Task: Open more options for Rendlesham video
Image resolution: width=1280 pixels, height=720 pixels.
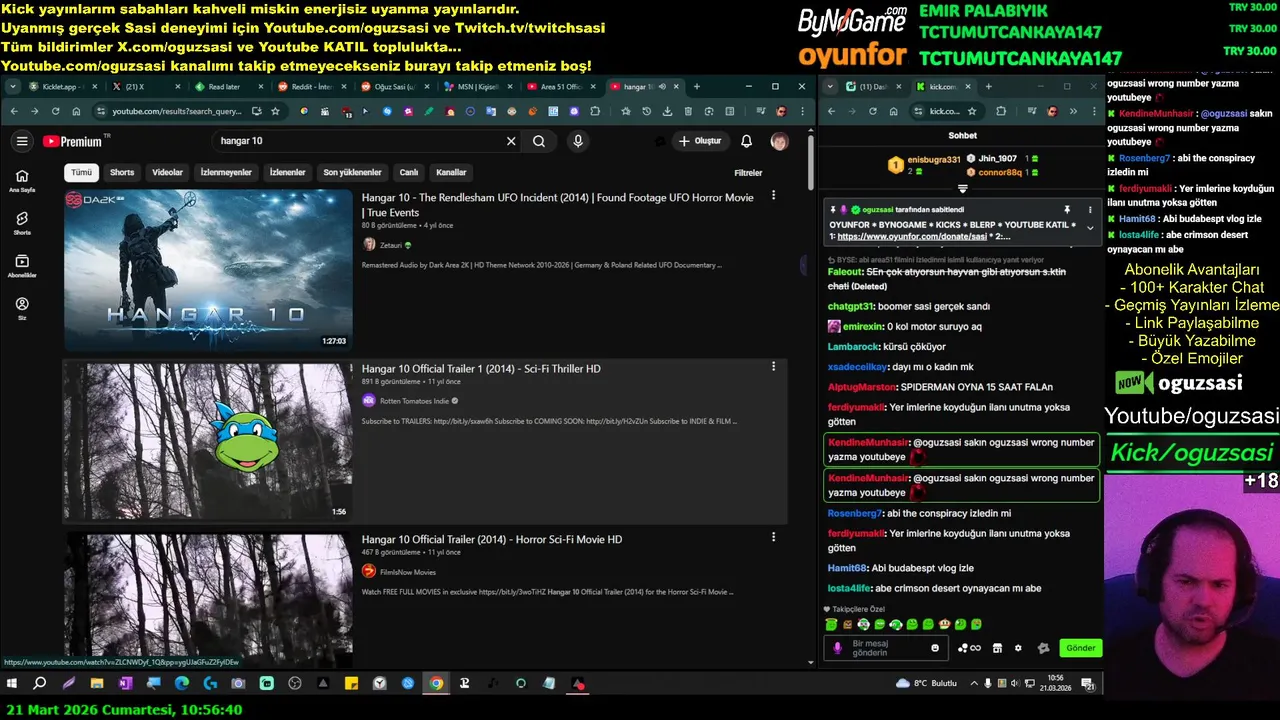Action: [773, 196]
